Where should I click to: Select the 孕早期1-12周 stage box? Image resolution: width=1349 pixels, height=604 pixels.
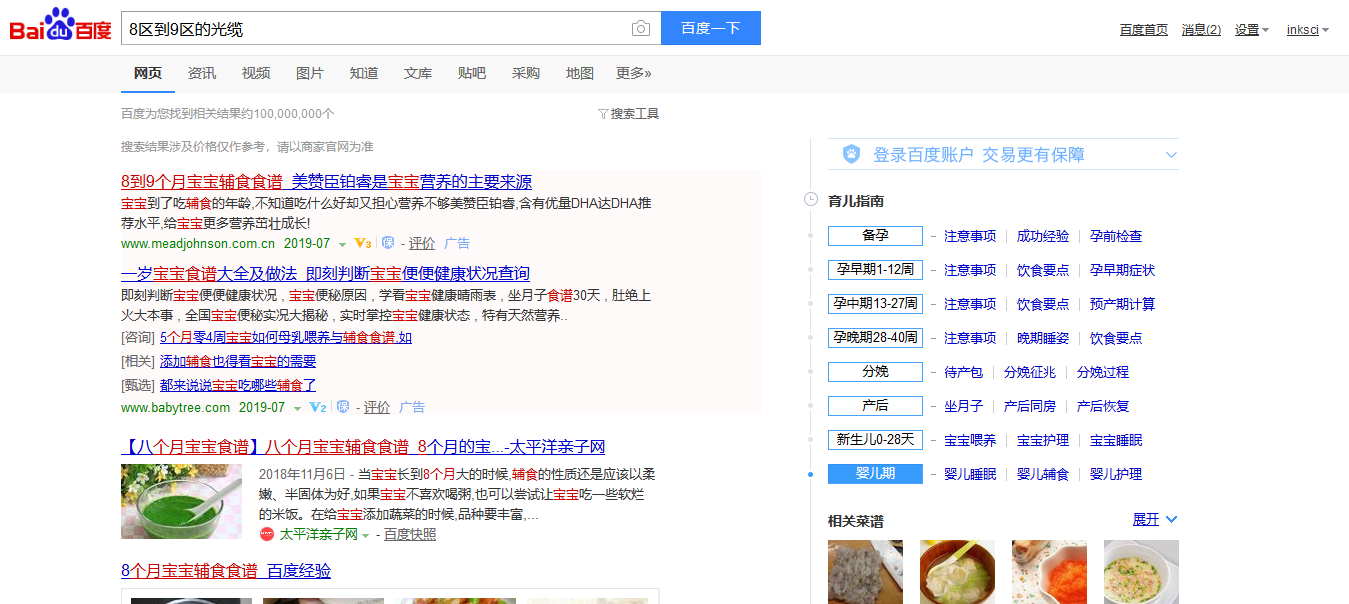[875, 270]
